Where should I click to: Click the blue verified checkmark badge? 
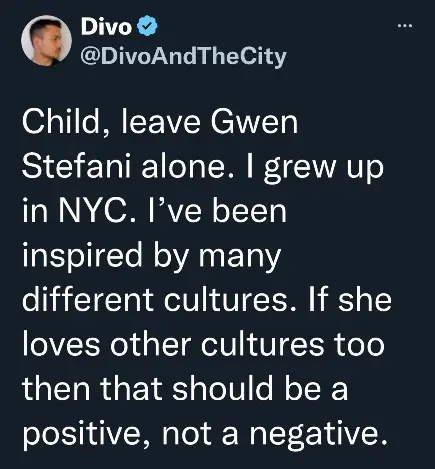(x=147, y=26)
